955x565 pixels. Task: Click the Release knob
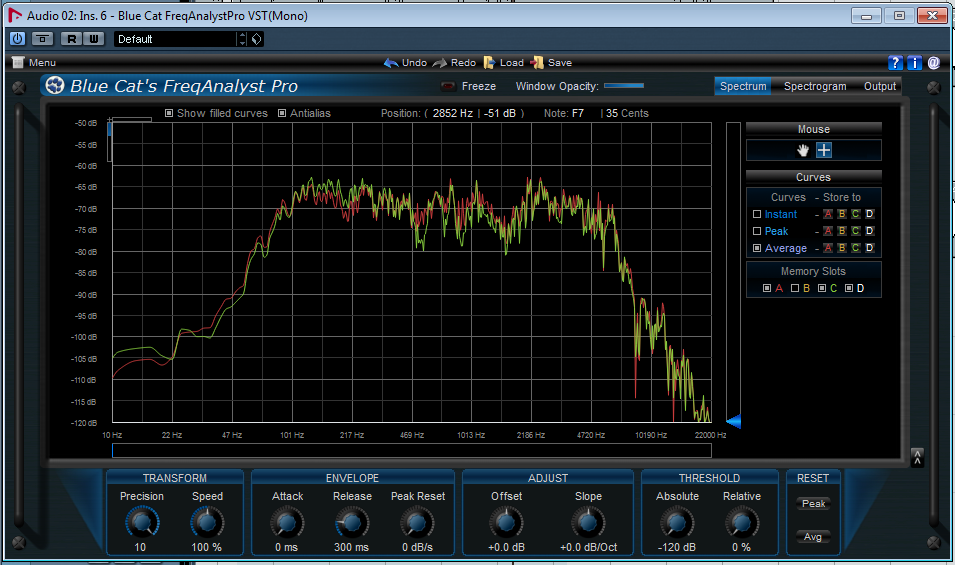point(352,522)
